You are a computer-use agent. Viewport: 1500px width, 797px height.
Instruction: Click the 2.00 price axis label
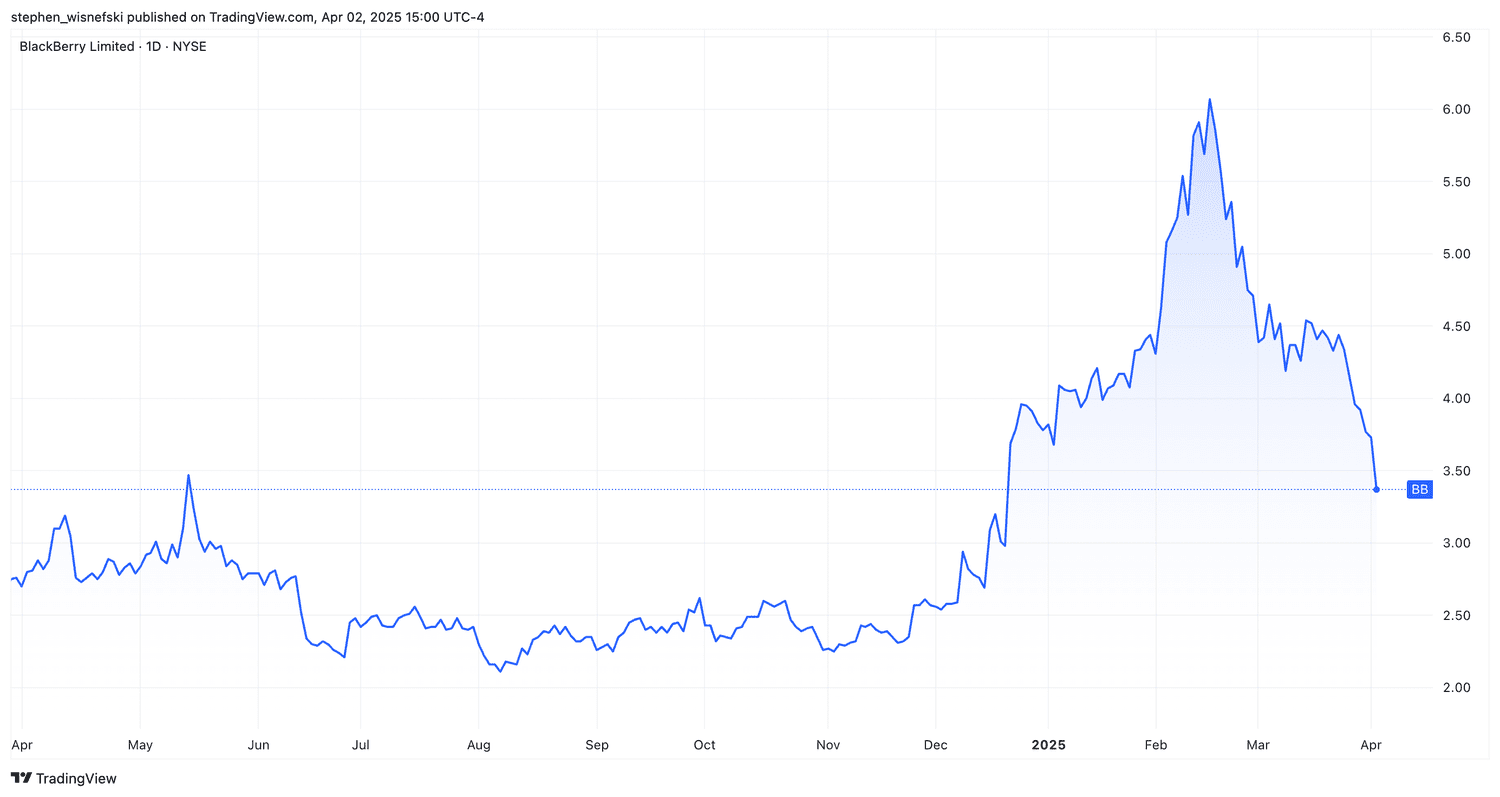point(1456,687)
